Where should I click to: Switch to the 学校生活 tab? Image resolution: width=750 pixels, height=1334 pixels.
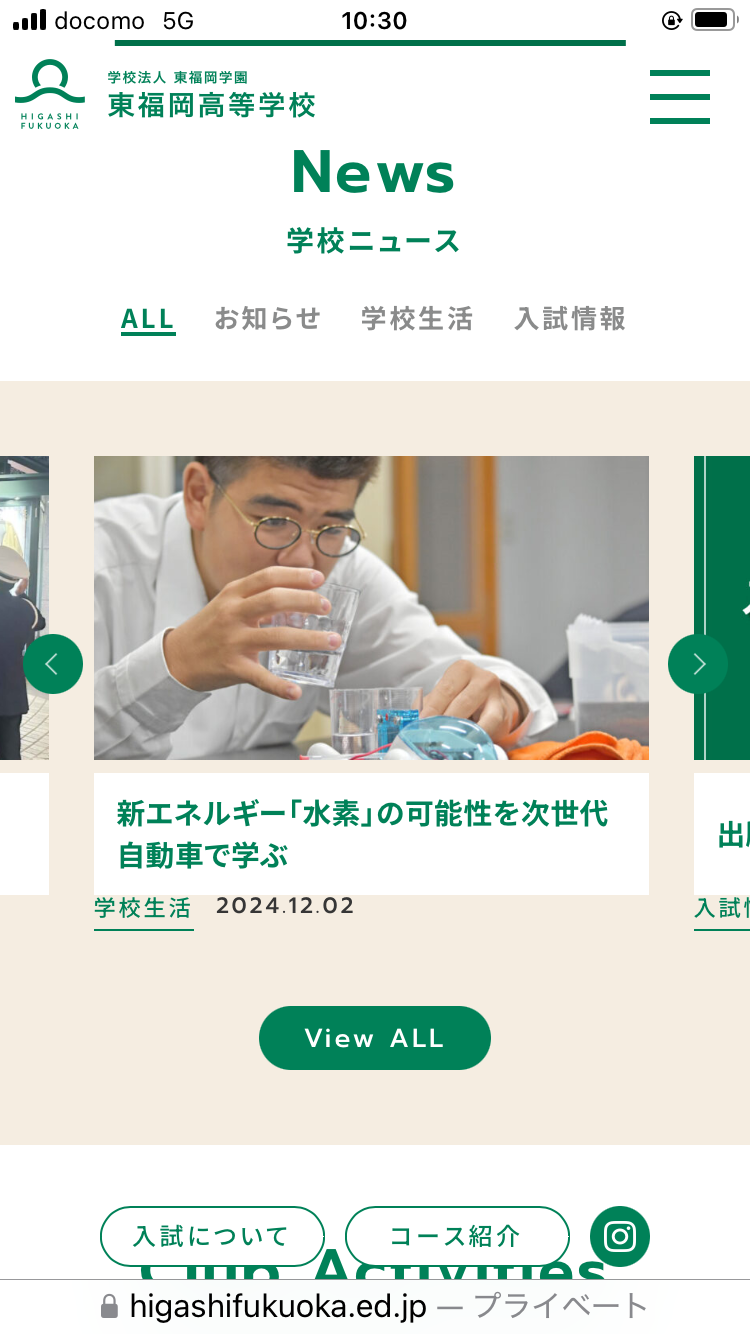coord(417,319)
